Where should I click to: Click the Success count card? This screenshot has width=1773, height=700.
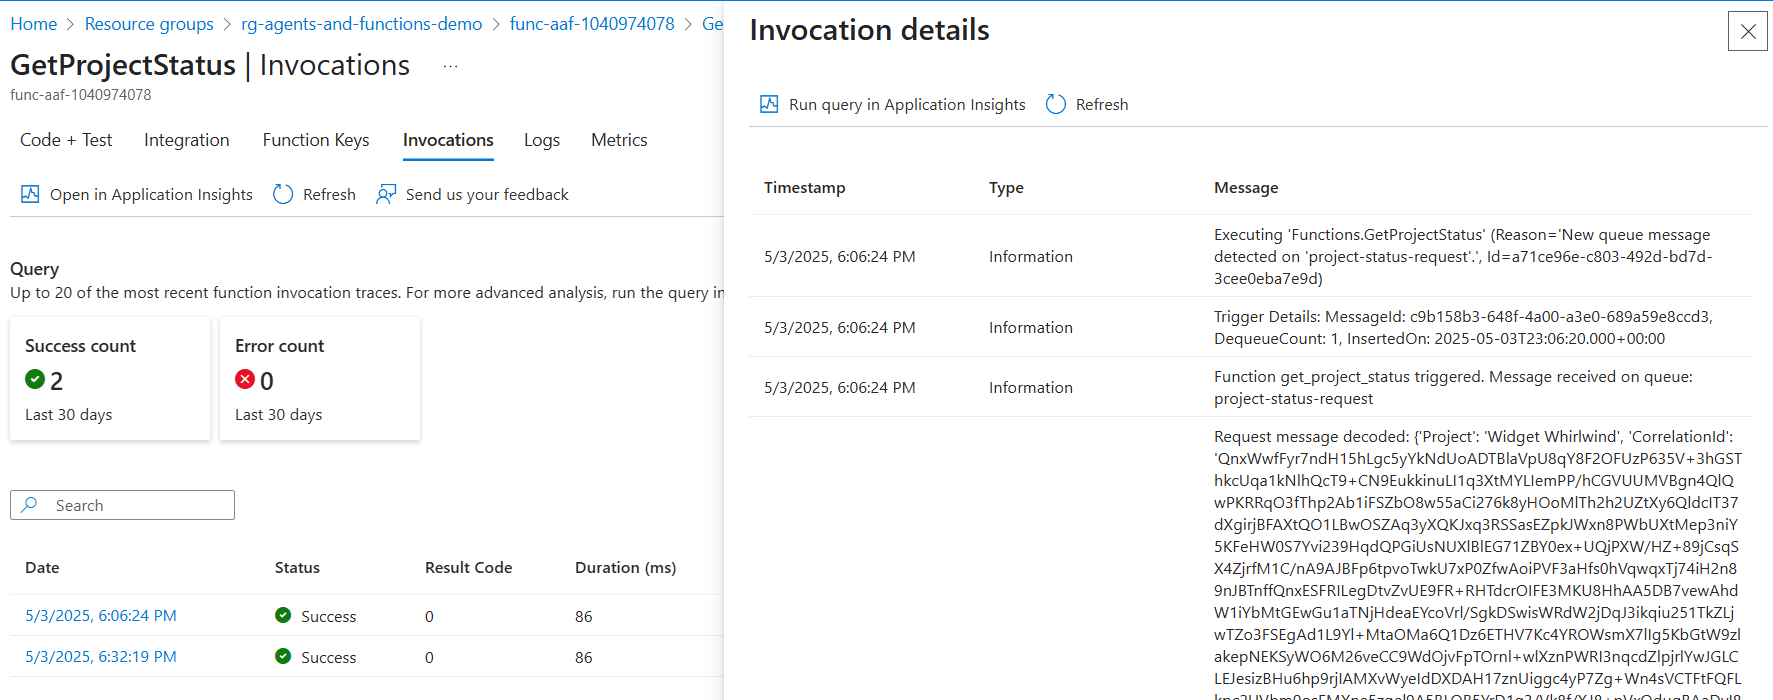pyautogui.click(x=110, y=379)
